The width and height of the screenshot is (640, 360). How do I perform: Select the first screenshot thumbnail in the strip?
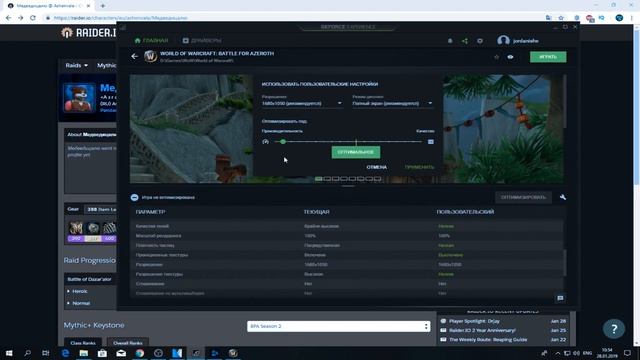[319, 179]
